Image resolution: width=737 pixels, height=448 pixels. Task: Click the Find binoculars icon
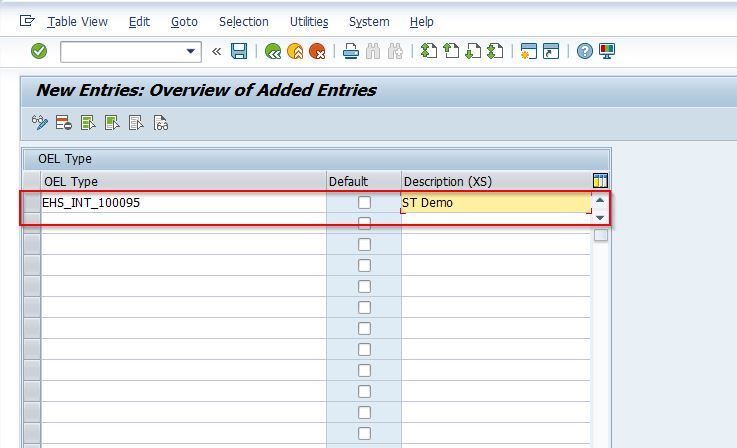(373, 51)
